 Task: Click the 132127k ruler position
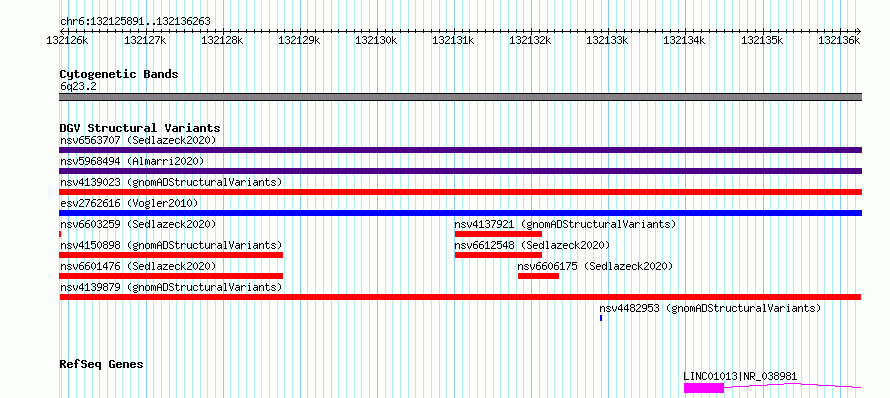click(x=145, y=40)
